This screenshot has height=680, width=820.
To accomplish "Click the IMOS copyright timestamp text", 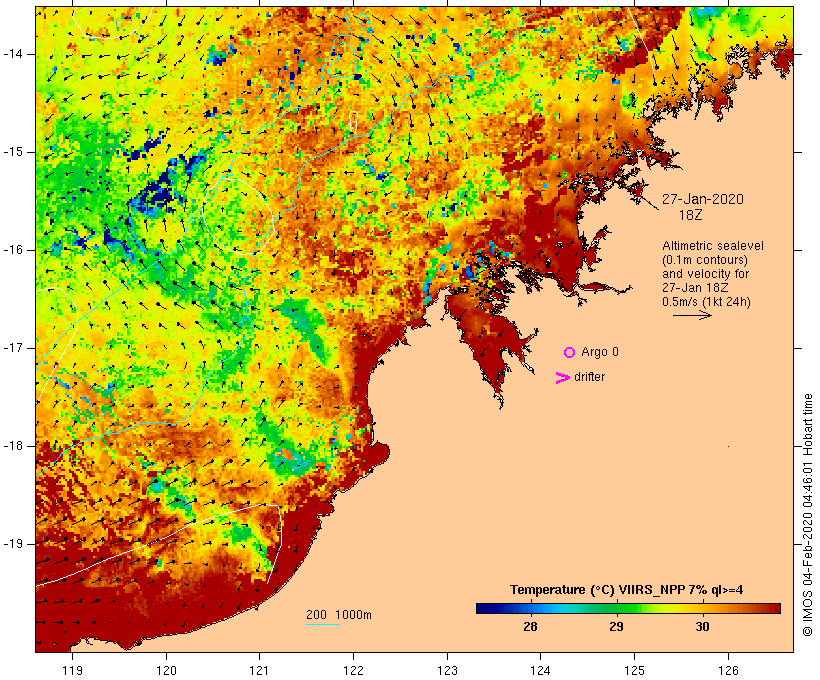I will pos(807,515).
